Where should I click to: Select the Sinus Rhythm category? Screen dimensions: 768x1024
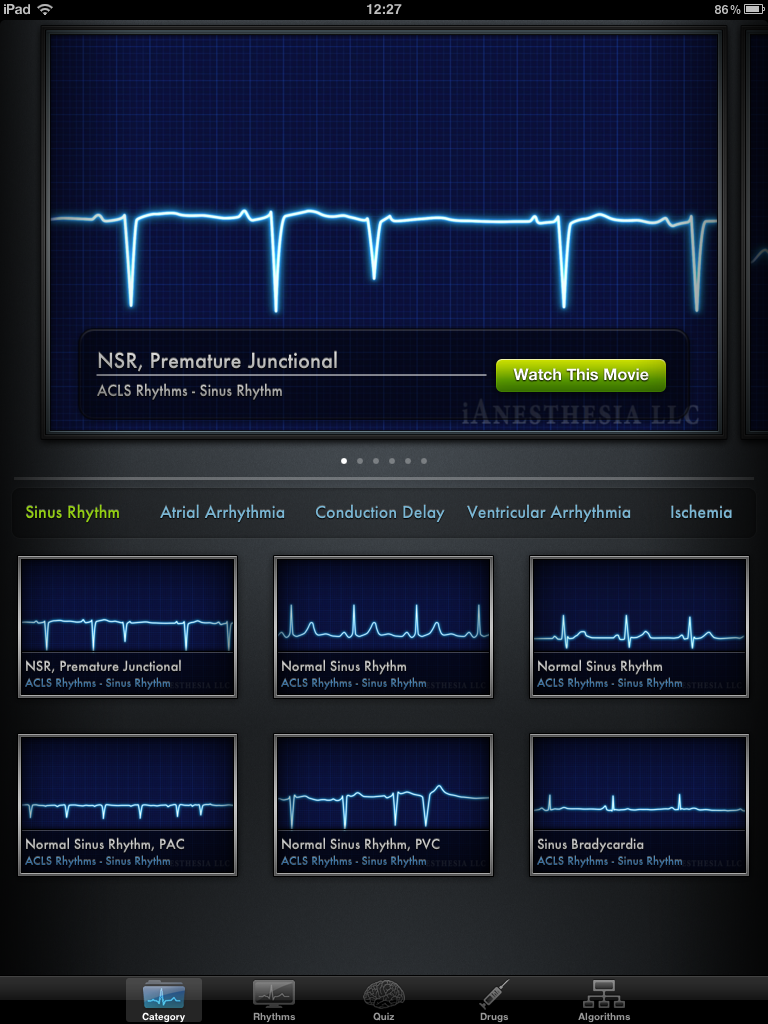pyautogui.click(x=72, y=512)
